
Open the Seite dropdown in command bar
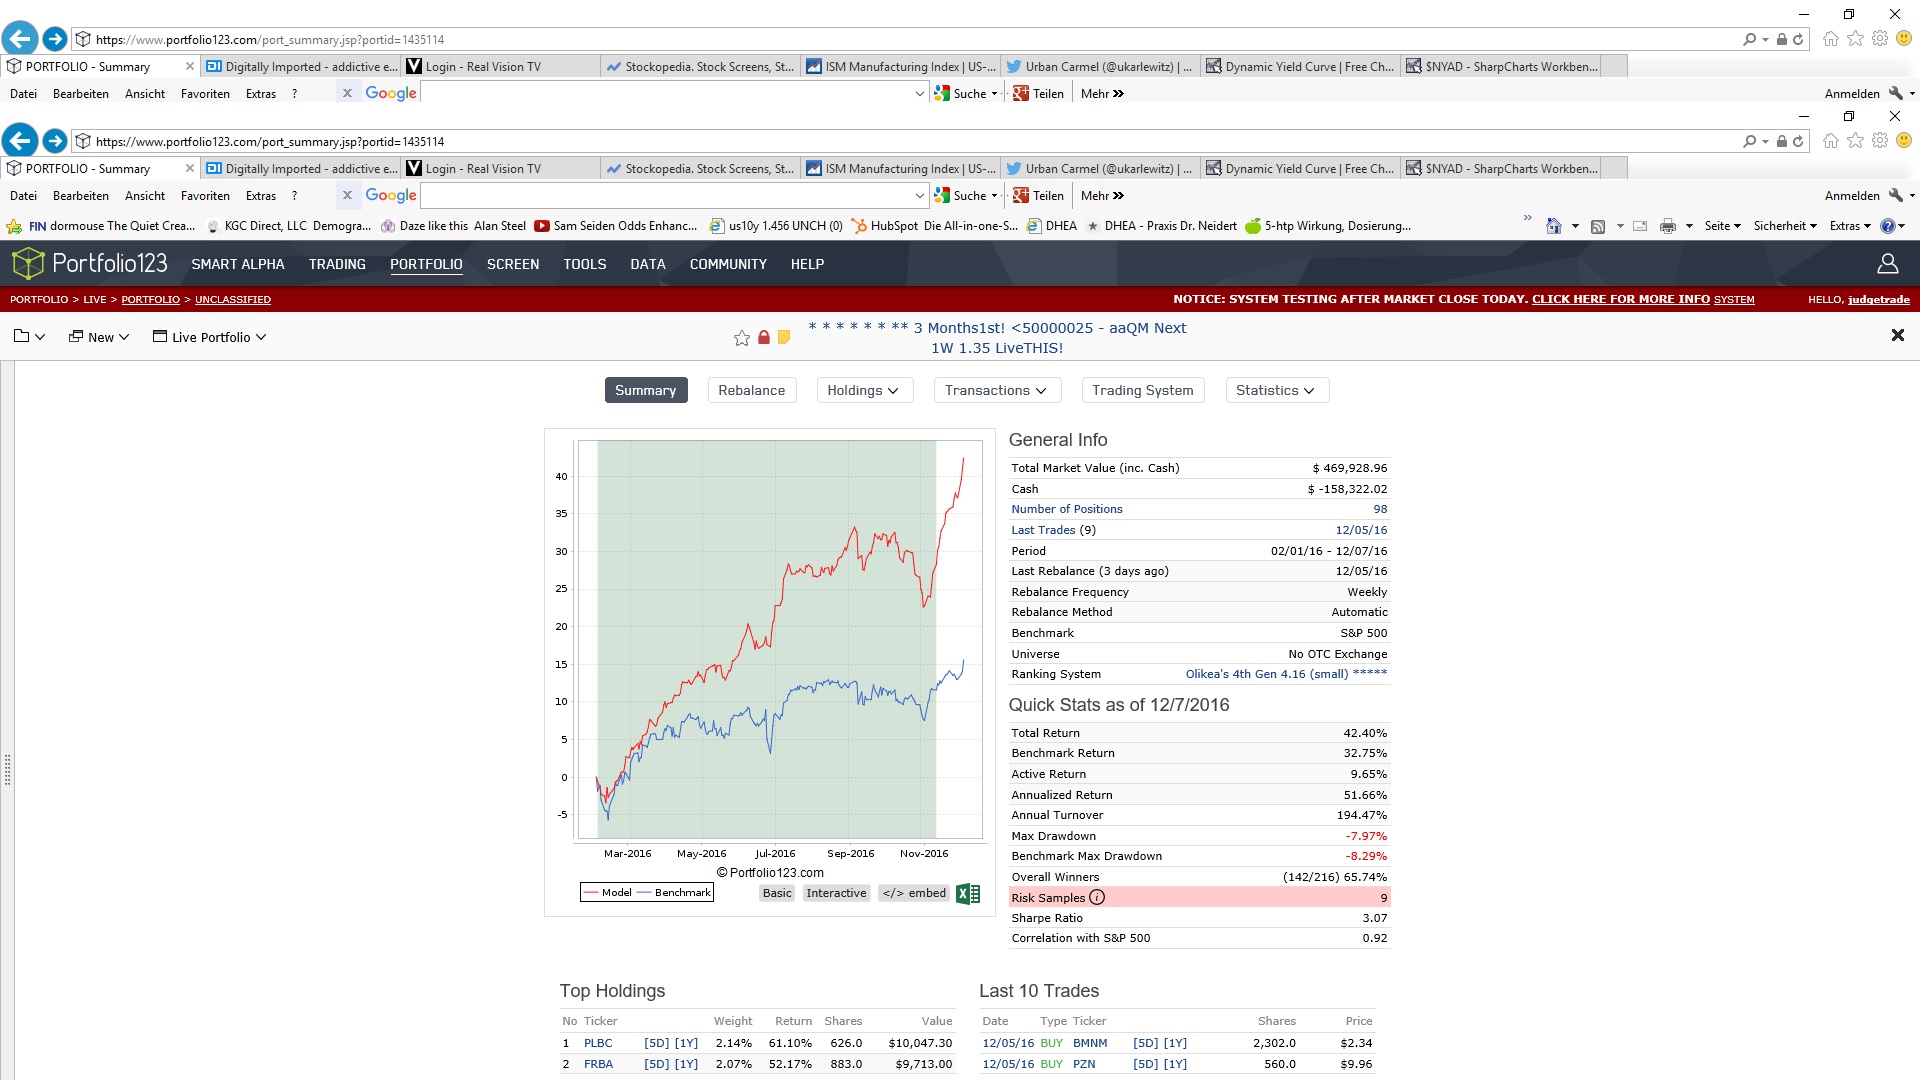1722,226
